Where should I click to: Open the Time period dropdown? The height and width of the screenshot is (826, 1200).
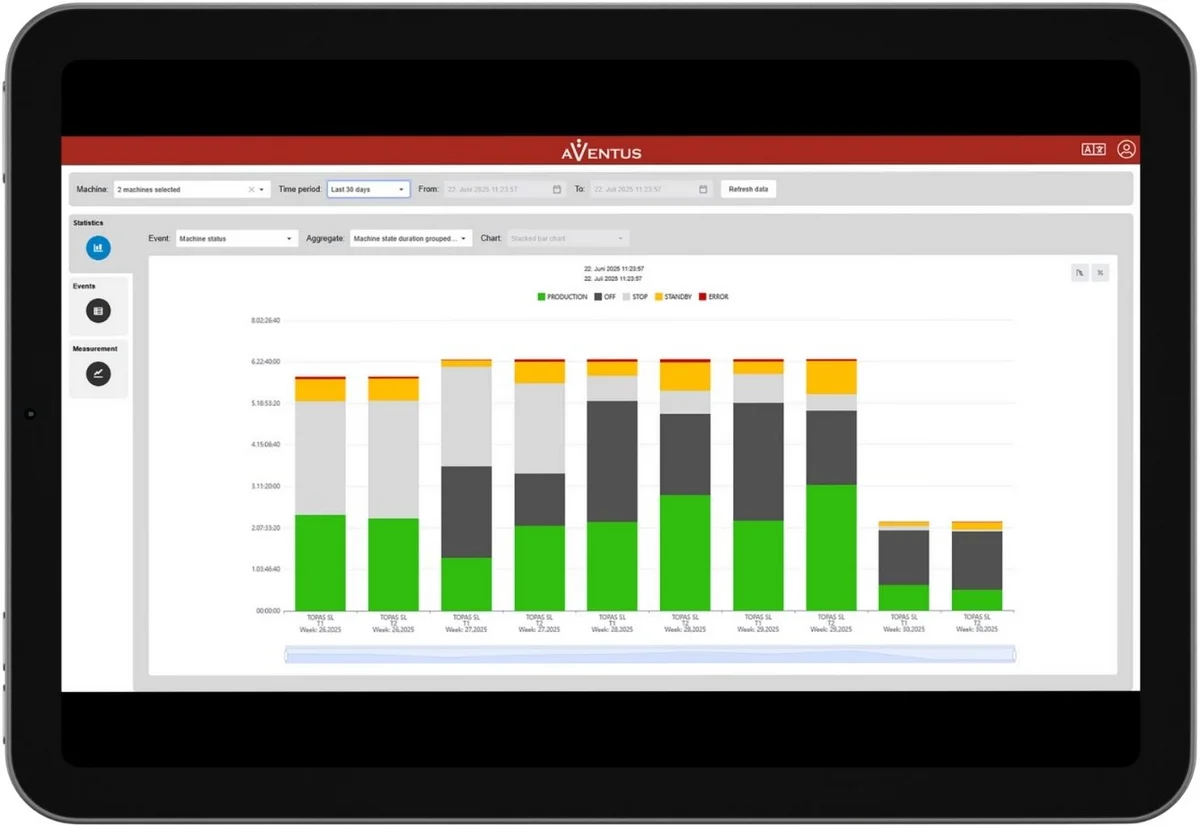(x=368, y=189)
